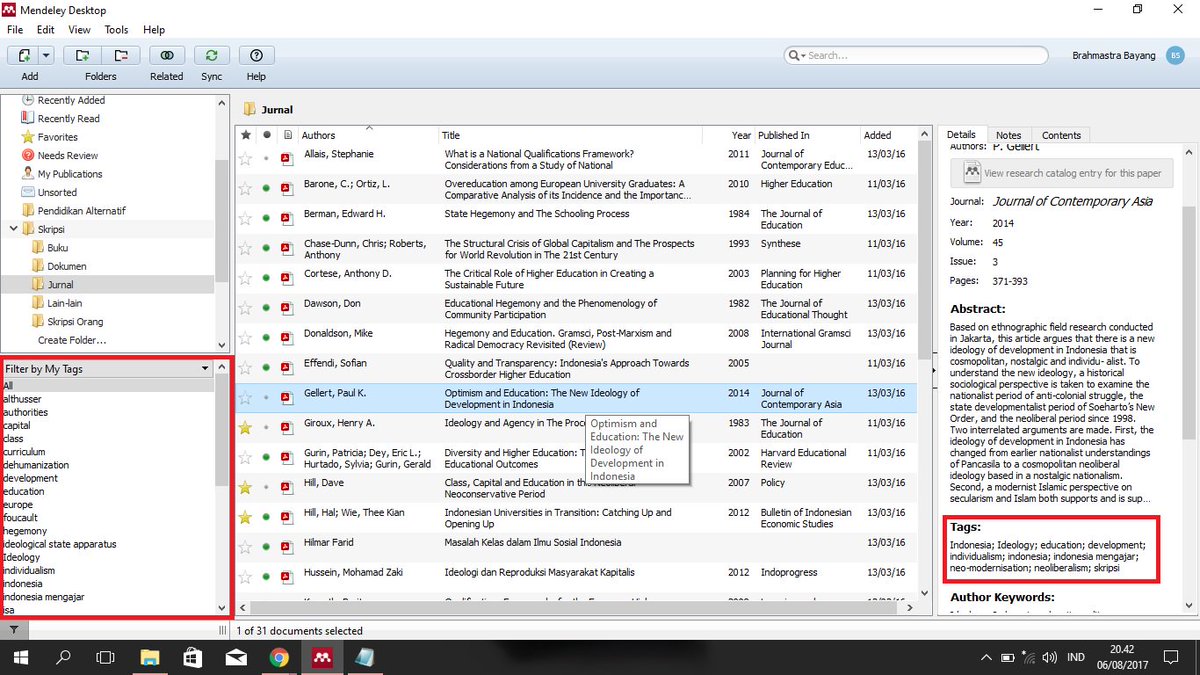Open PDF icon for Hilmar Farid
1200x675 pixels.
click(286, 547)
